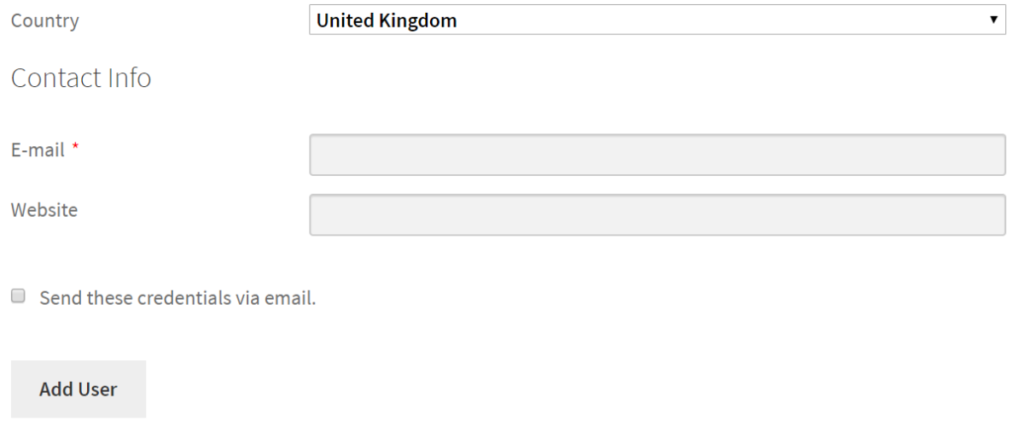
Task: Click the Add User button
Action: [78, 389]
